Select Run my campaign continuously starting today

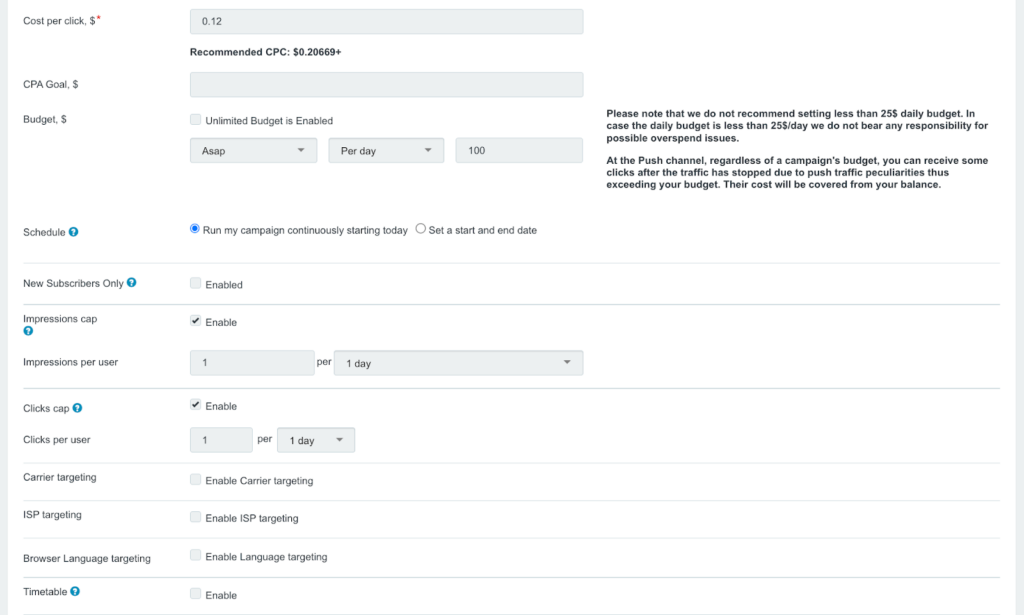pos(196,229)
